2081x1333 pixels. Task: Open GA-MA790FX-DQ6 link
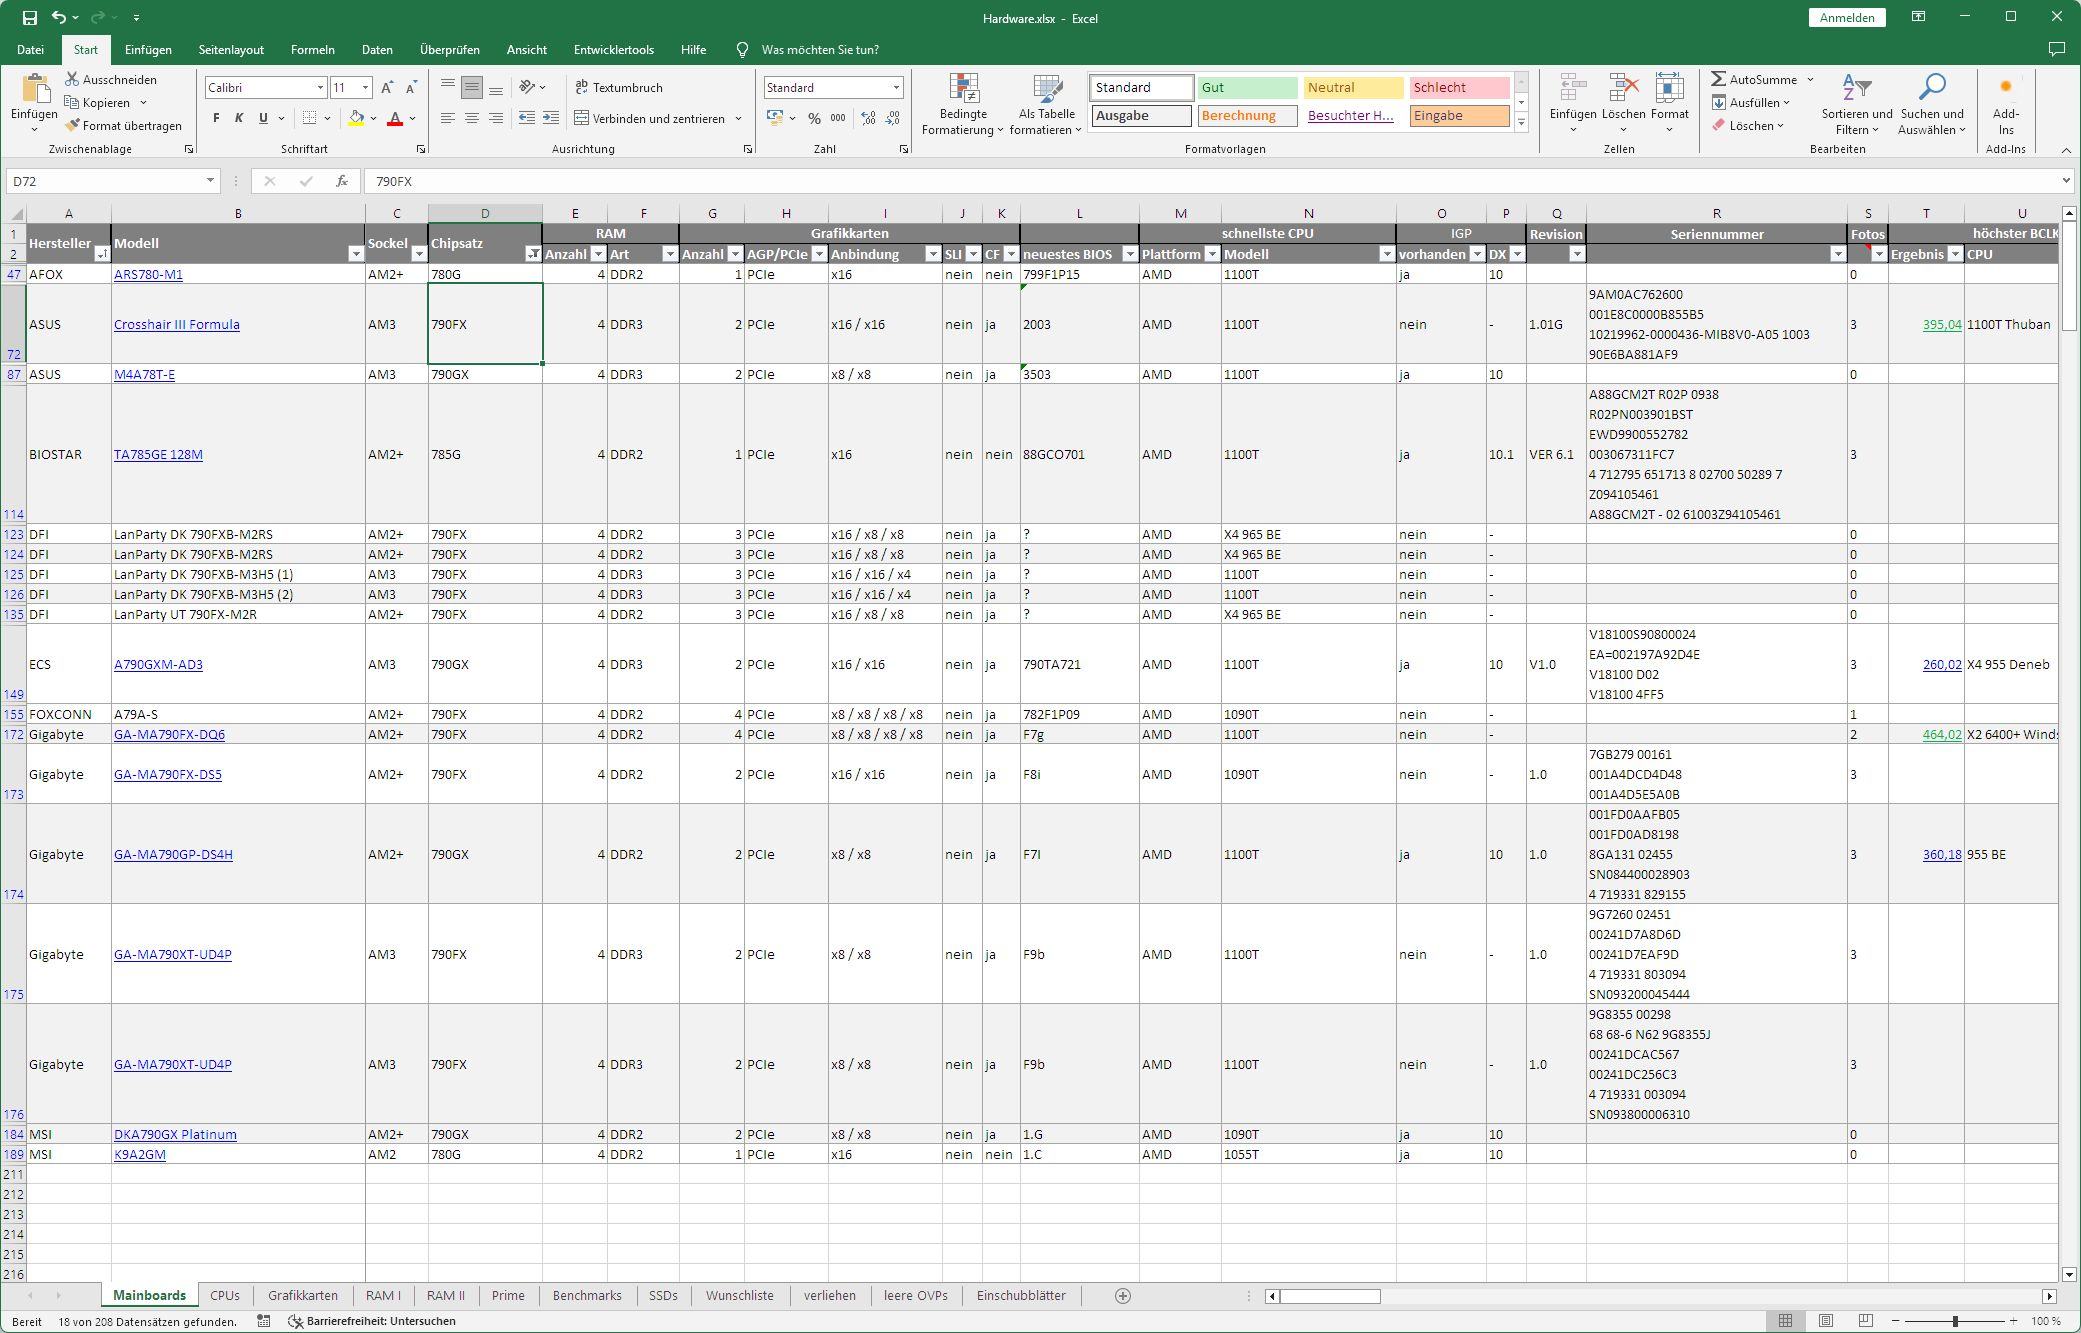point(169,734)
